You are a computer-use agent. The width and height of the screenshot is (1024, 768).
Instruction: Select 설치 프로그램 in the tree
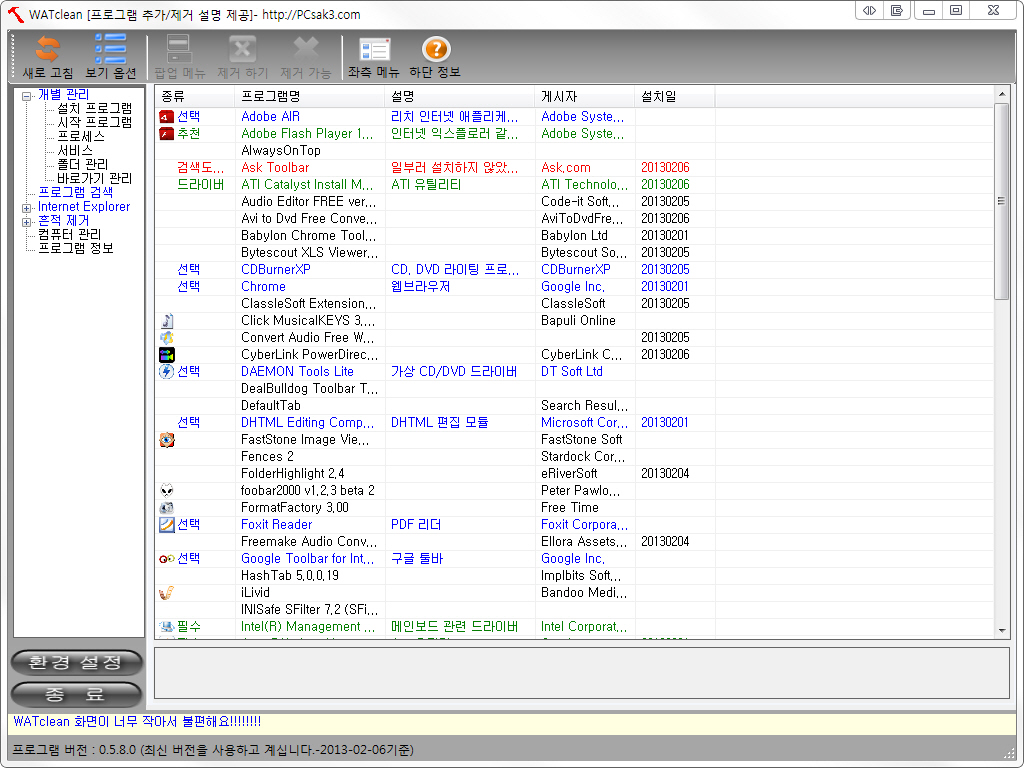(x=94, y=108)
